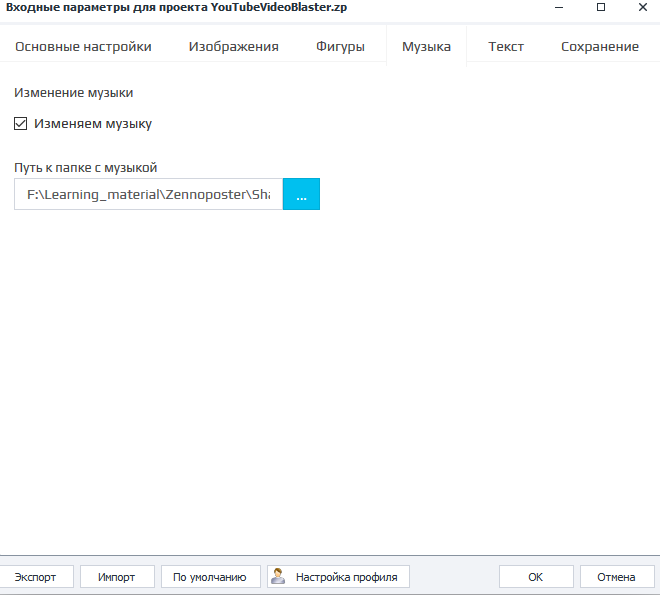Switch to the Изображения tab

pos(234,46)
